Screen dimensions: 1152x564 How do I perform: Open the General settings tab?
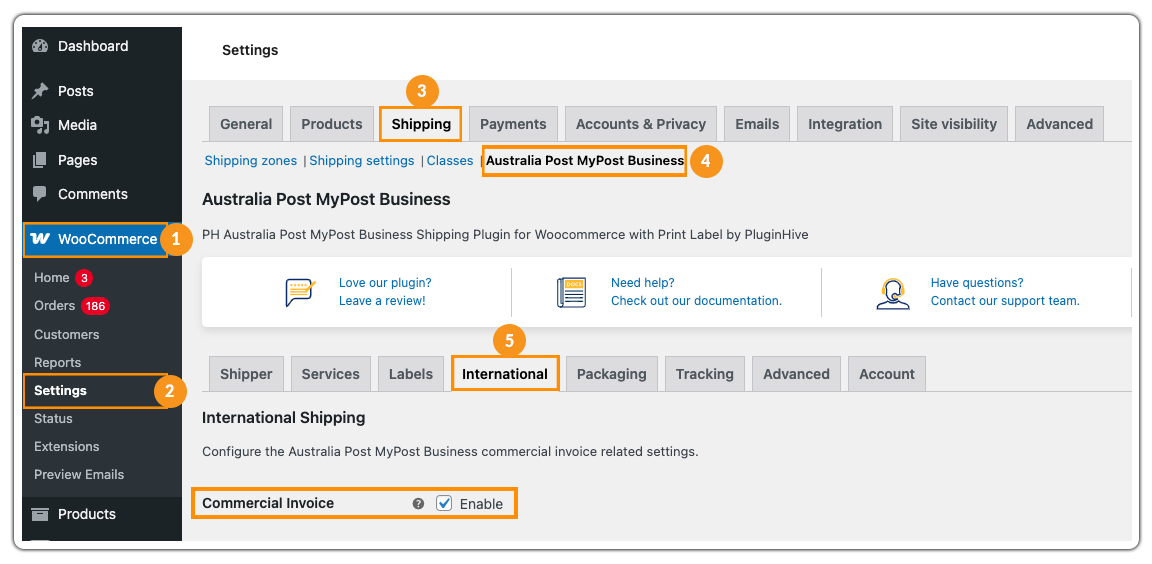coord(246,124)
